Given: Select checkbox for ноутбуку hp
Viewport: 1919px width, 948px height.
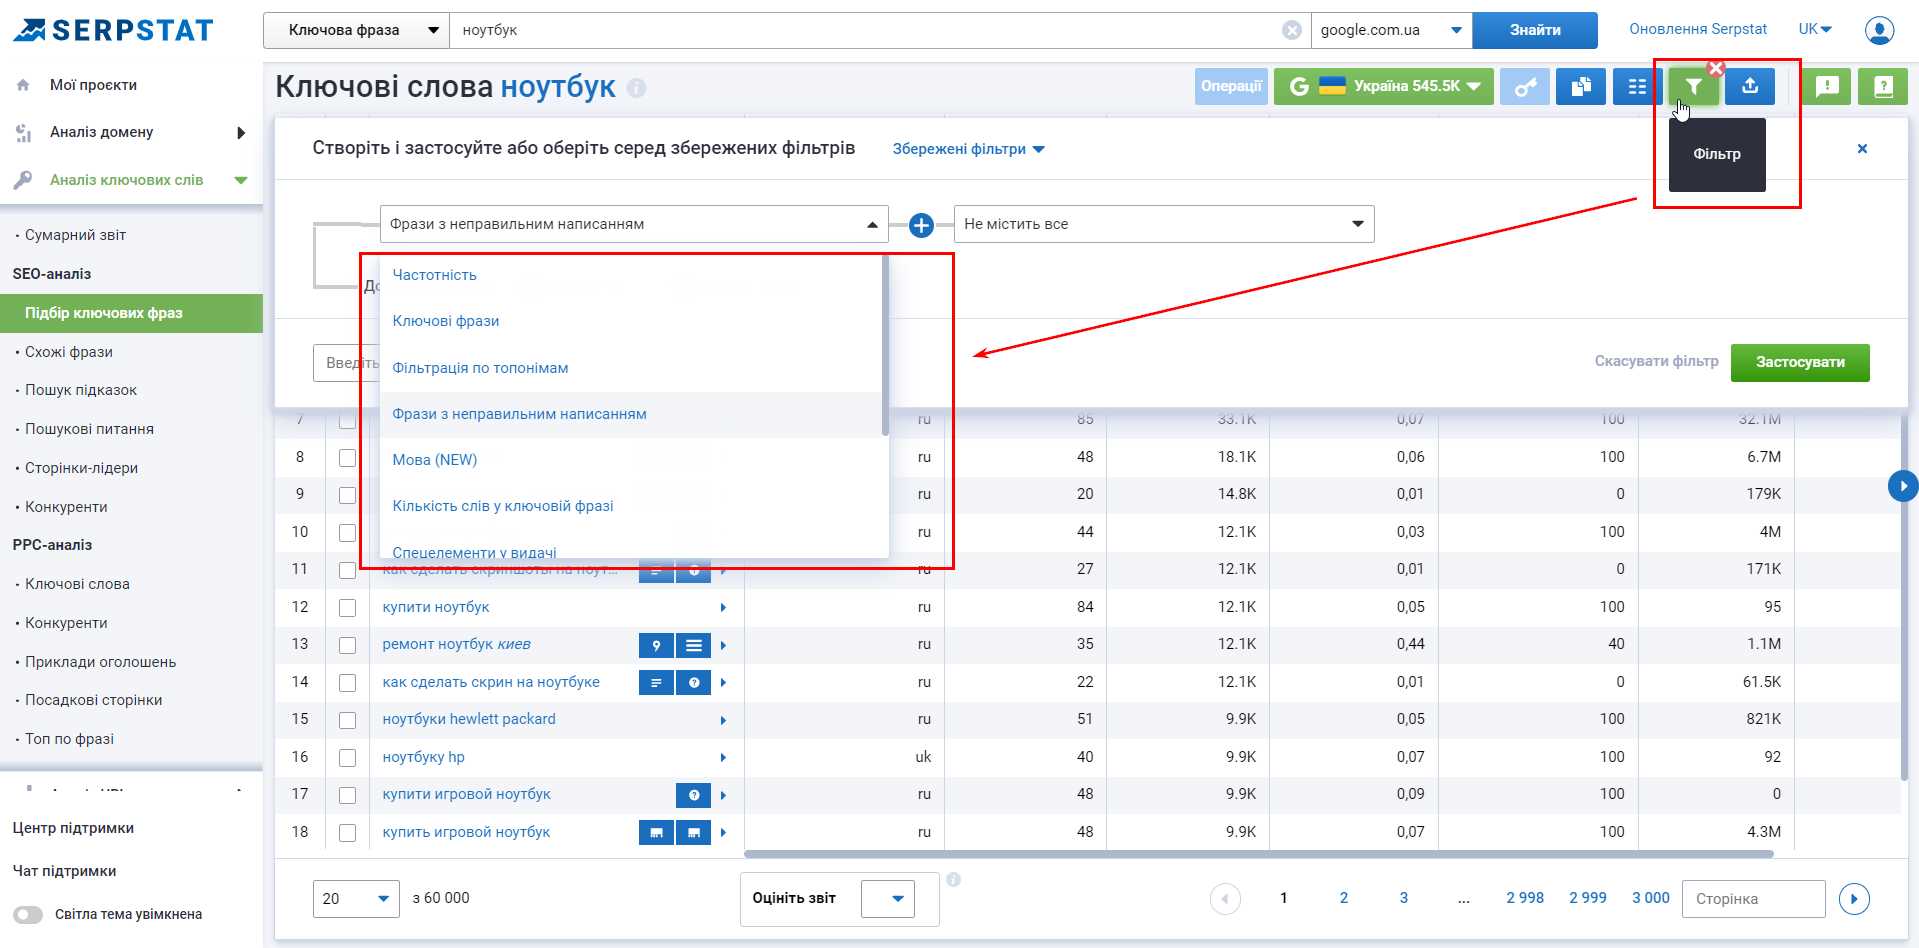Looking at the screenshot, I should [x=347, y=758].
